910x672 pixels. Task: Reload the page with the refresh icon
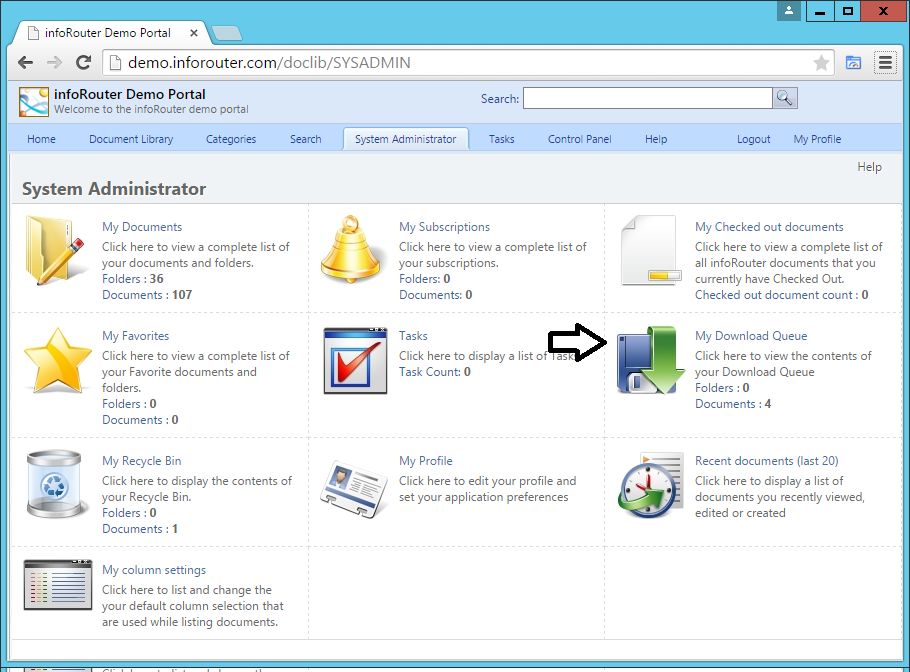(x=84, y=62)
